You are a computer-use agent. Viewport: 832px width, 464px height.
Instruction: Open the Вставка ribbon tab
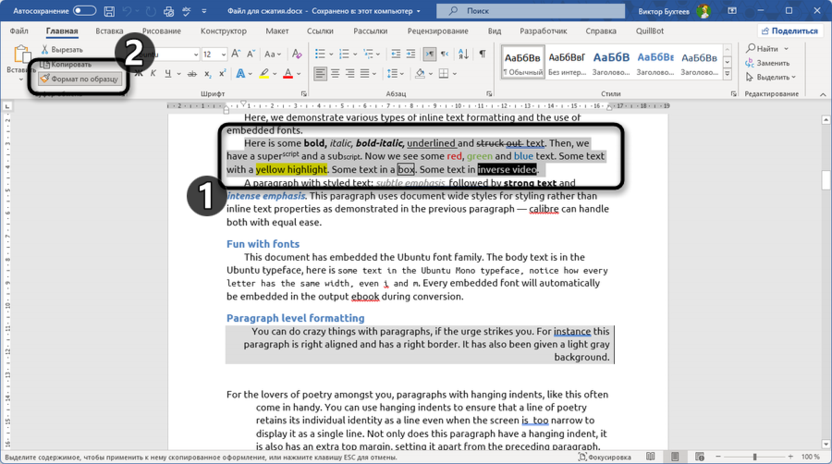pos(109,31)
